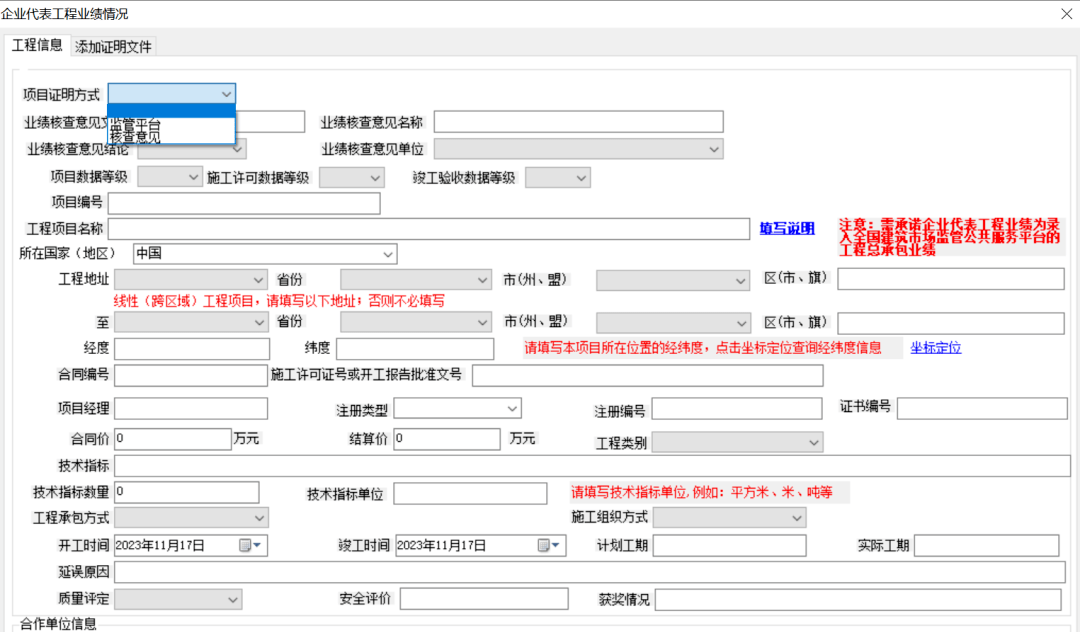This screenshot has width=1080, height=632.
Task: Open the 工程承包方式 dropdown
Action: click(x=258, y=517)
